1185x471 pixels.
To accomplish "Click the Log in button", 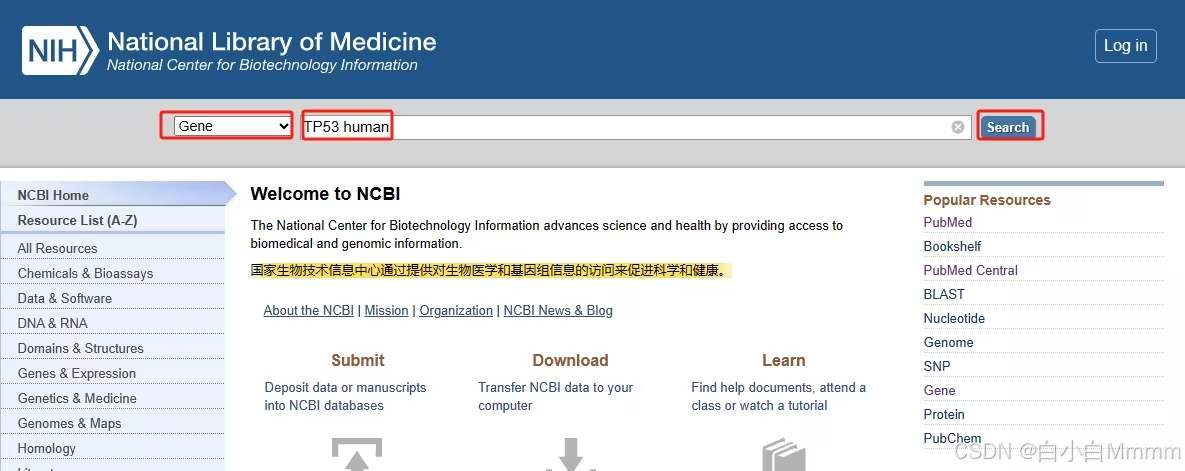I will [1125, 45].
